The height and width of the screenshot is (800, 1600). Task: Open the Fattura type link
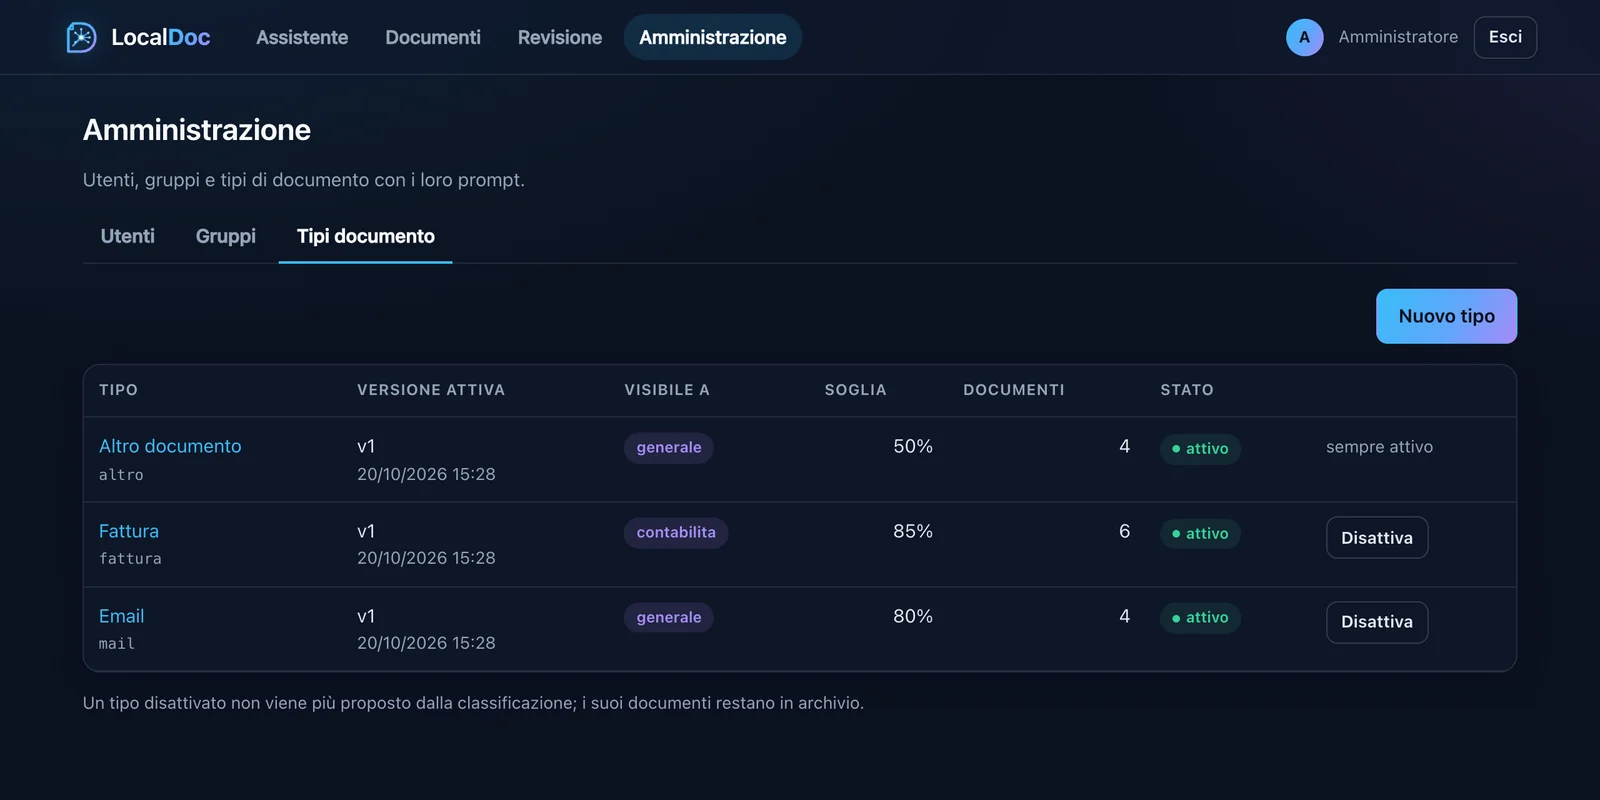pyautogui.click(x=129, y=531)
